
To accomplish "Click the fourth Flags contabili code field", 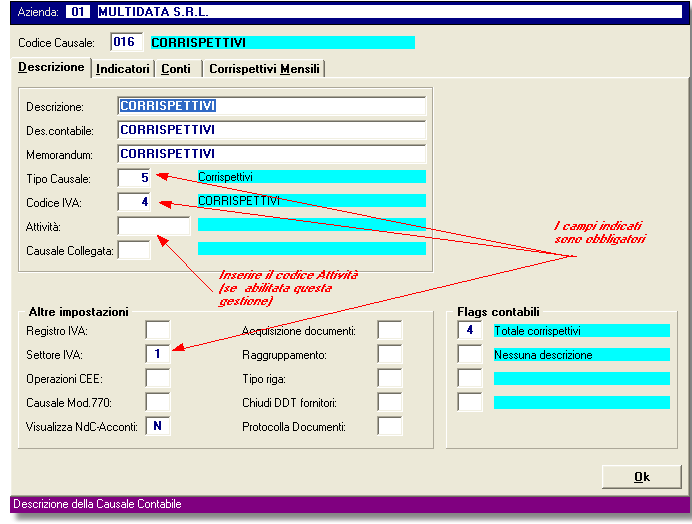I will pos(470,402).
